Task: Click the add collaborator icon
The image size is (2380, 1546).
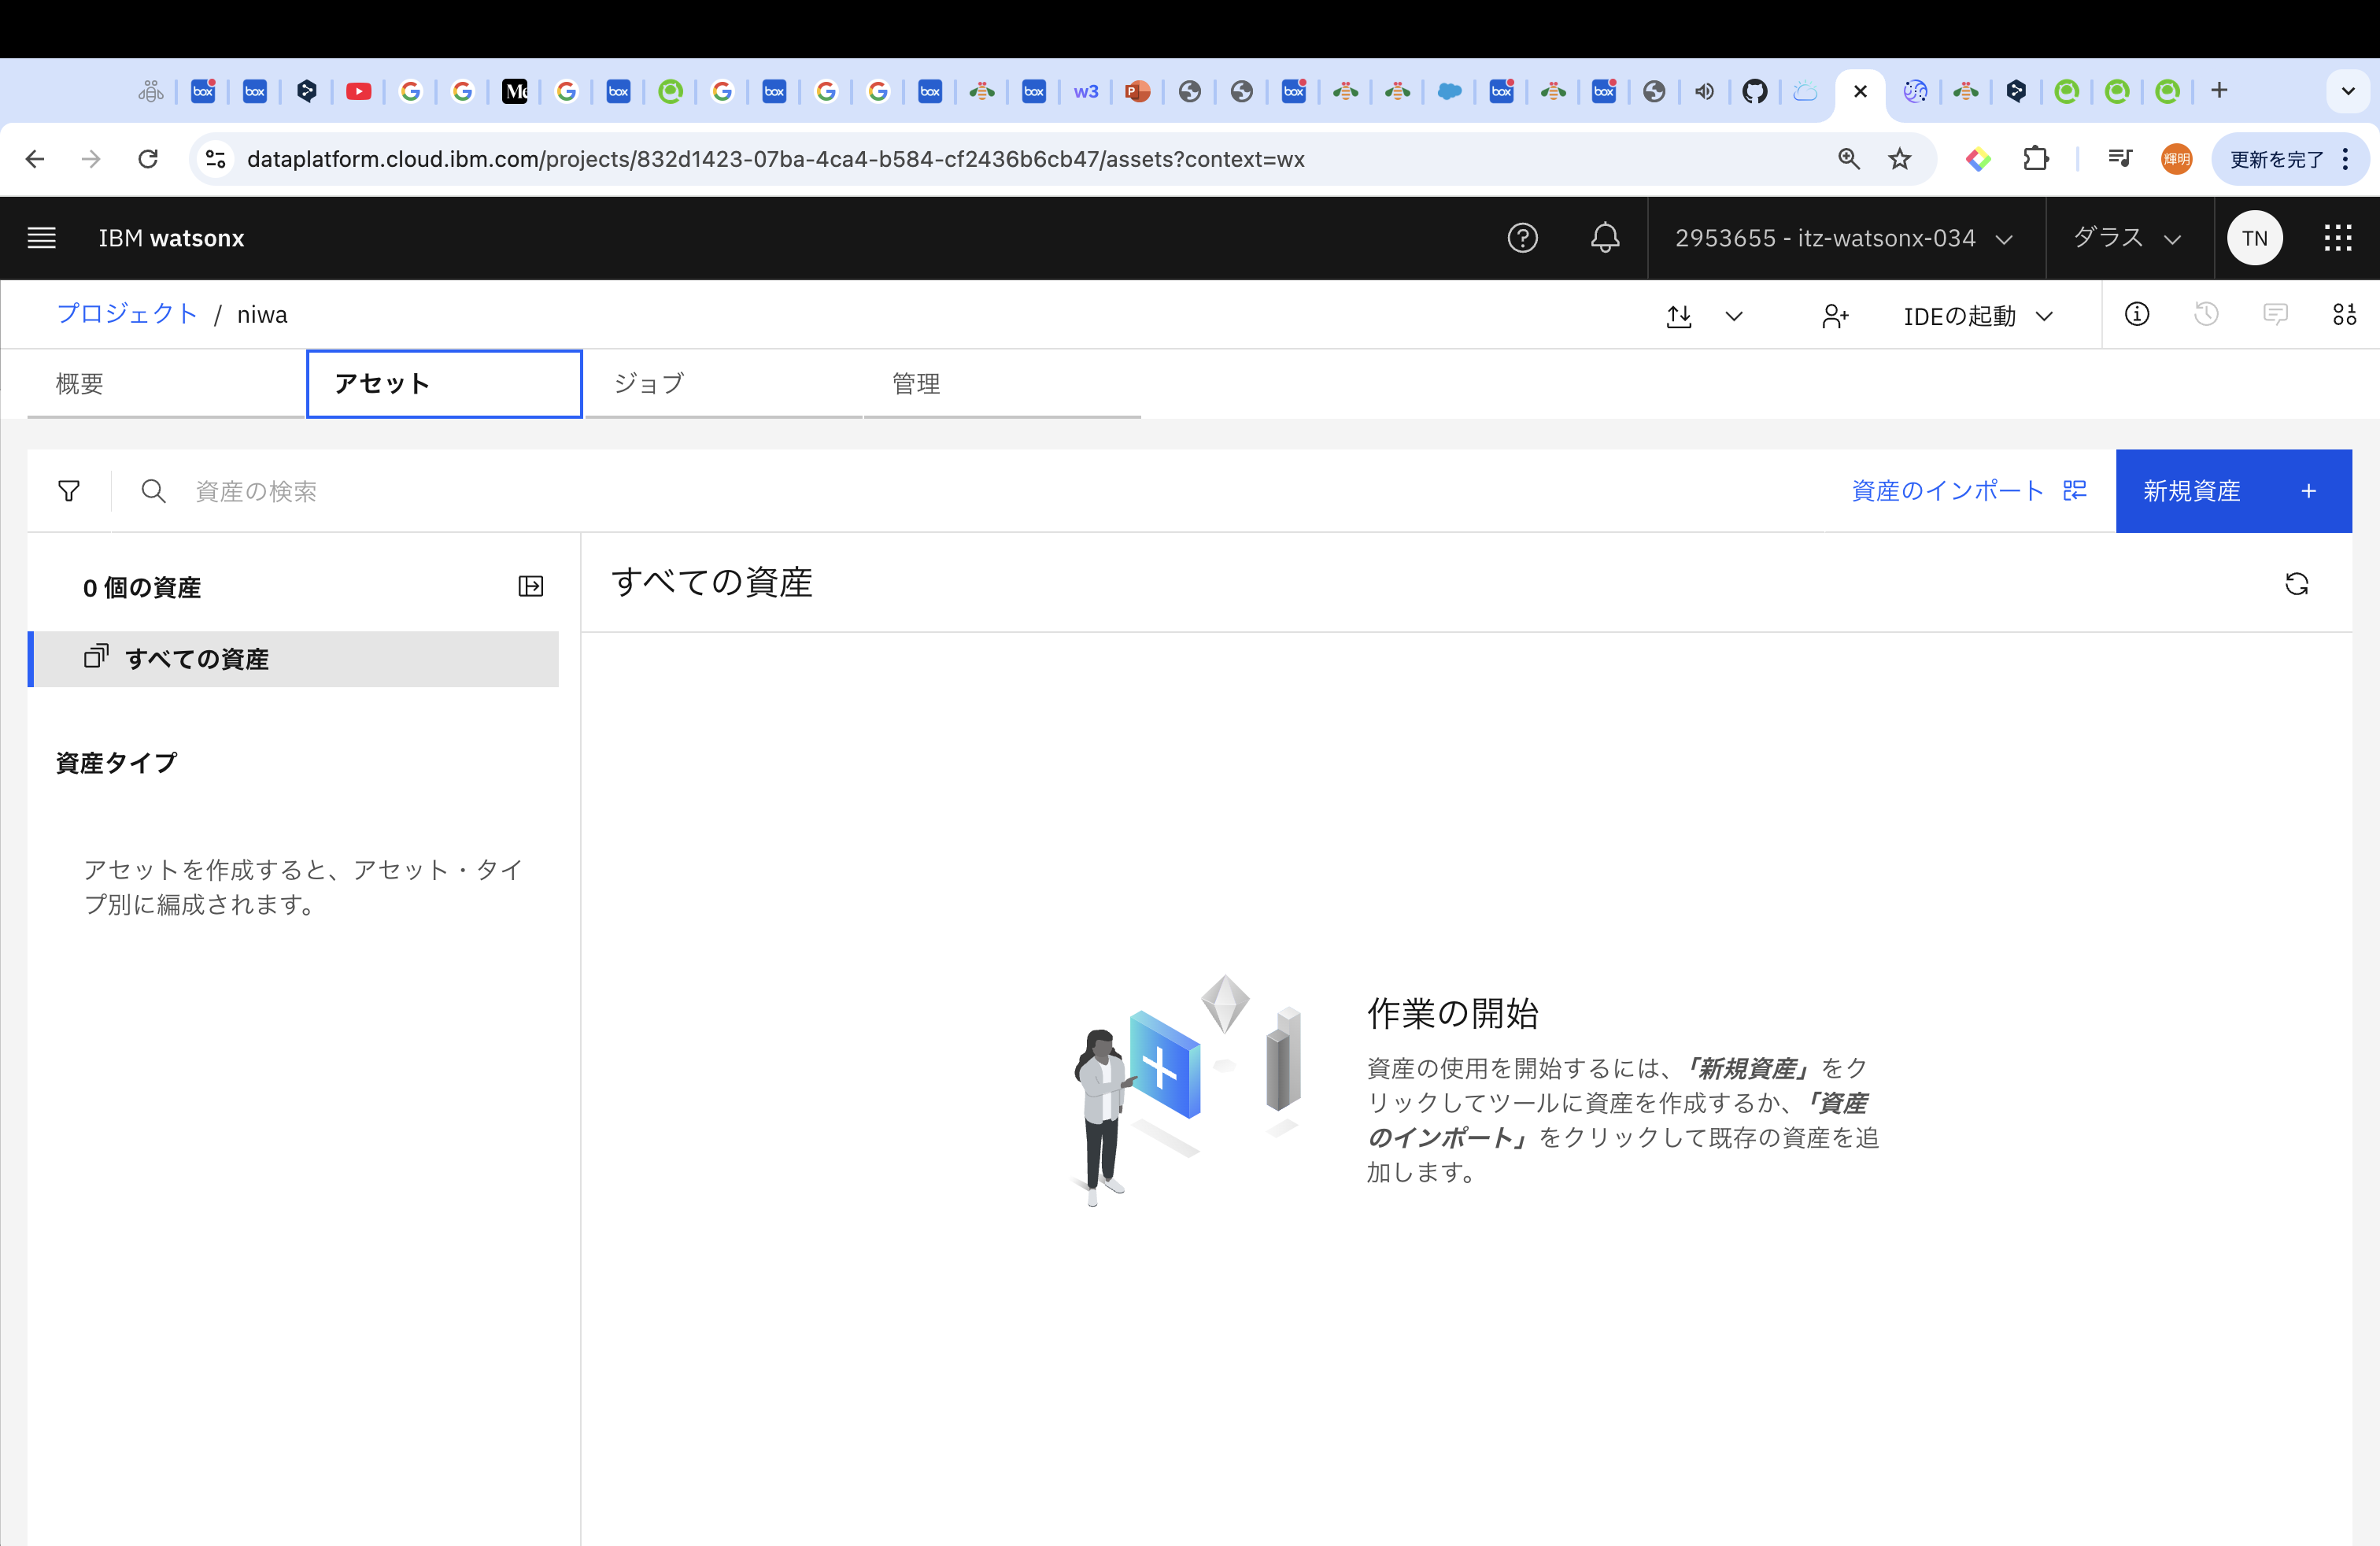Action: [1834, 316]
